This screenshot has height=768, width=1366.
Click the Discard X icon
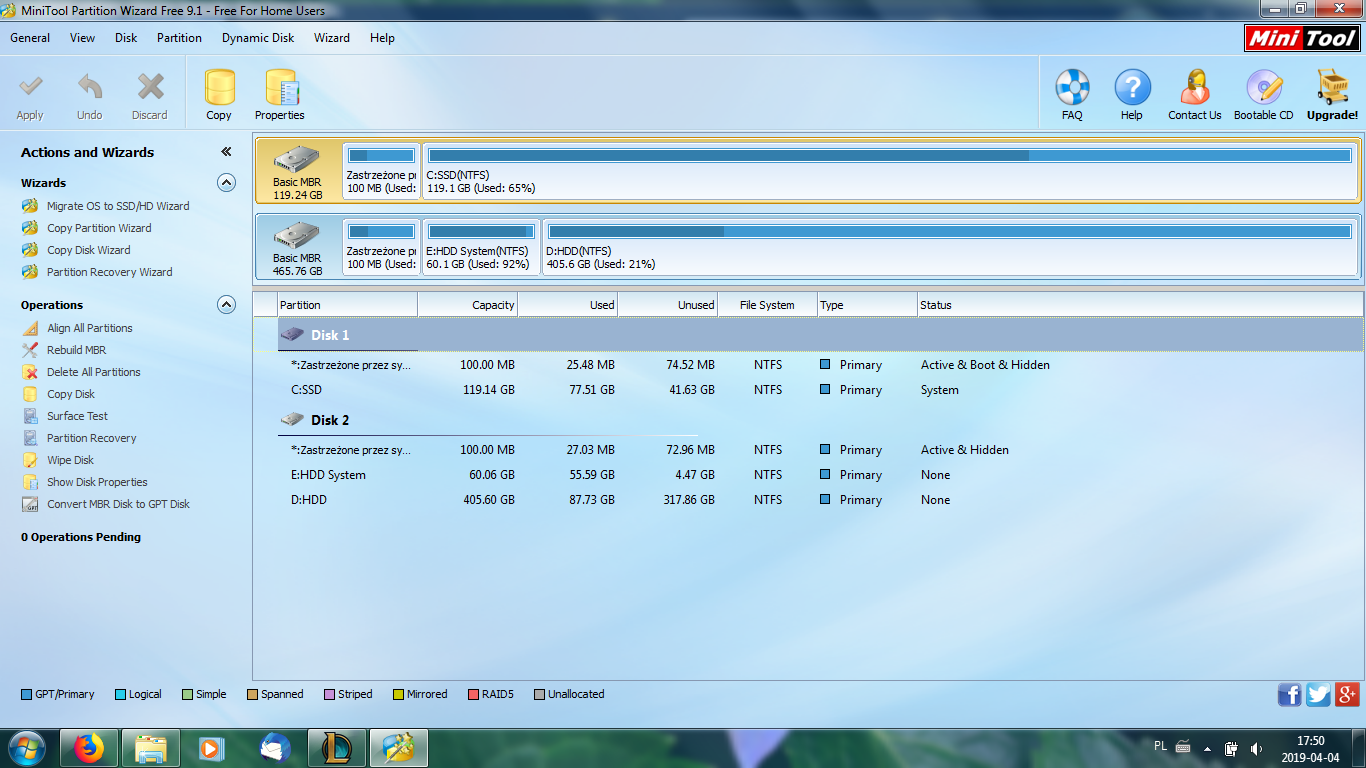(150, 88)
